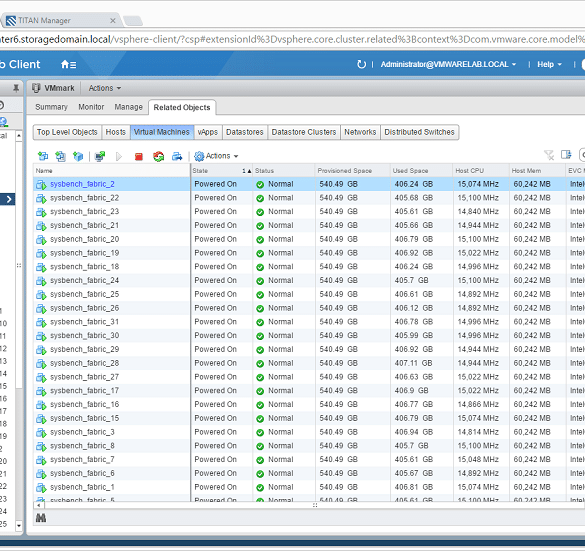Click the VM icon beside sysbench_fabric_19
This screenshot has height=551, width=585.
[41, 253]
